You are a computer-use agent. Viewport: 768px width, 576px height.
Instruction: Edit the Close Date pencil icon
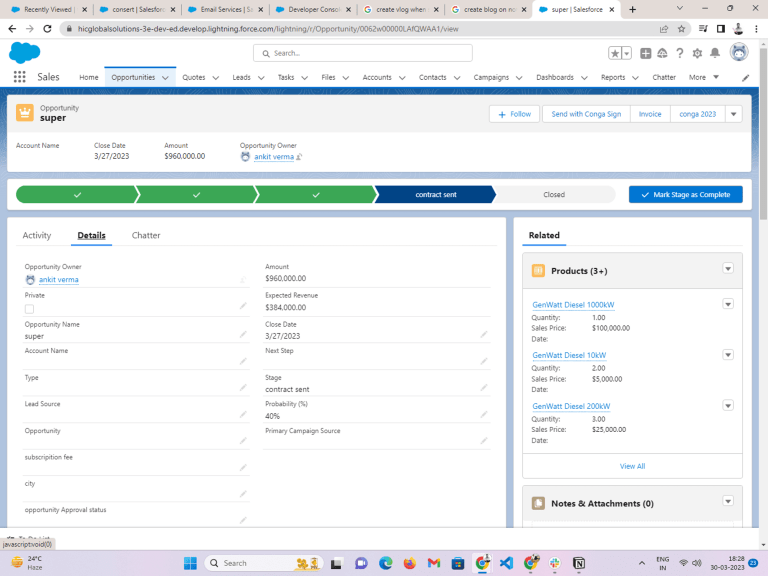click(x=484, y=335)
